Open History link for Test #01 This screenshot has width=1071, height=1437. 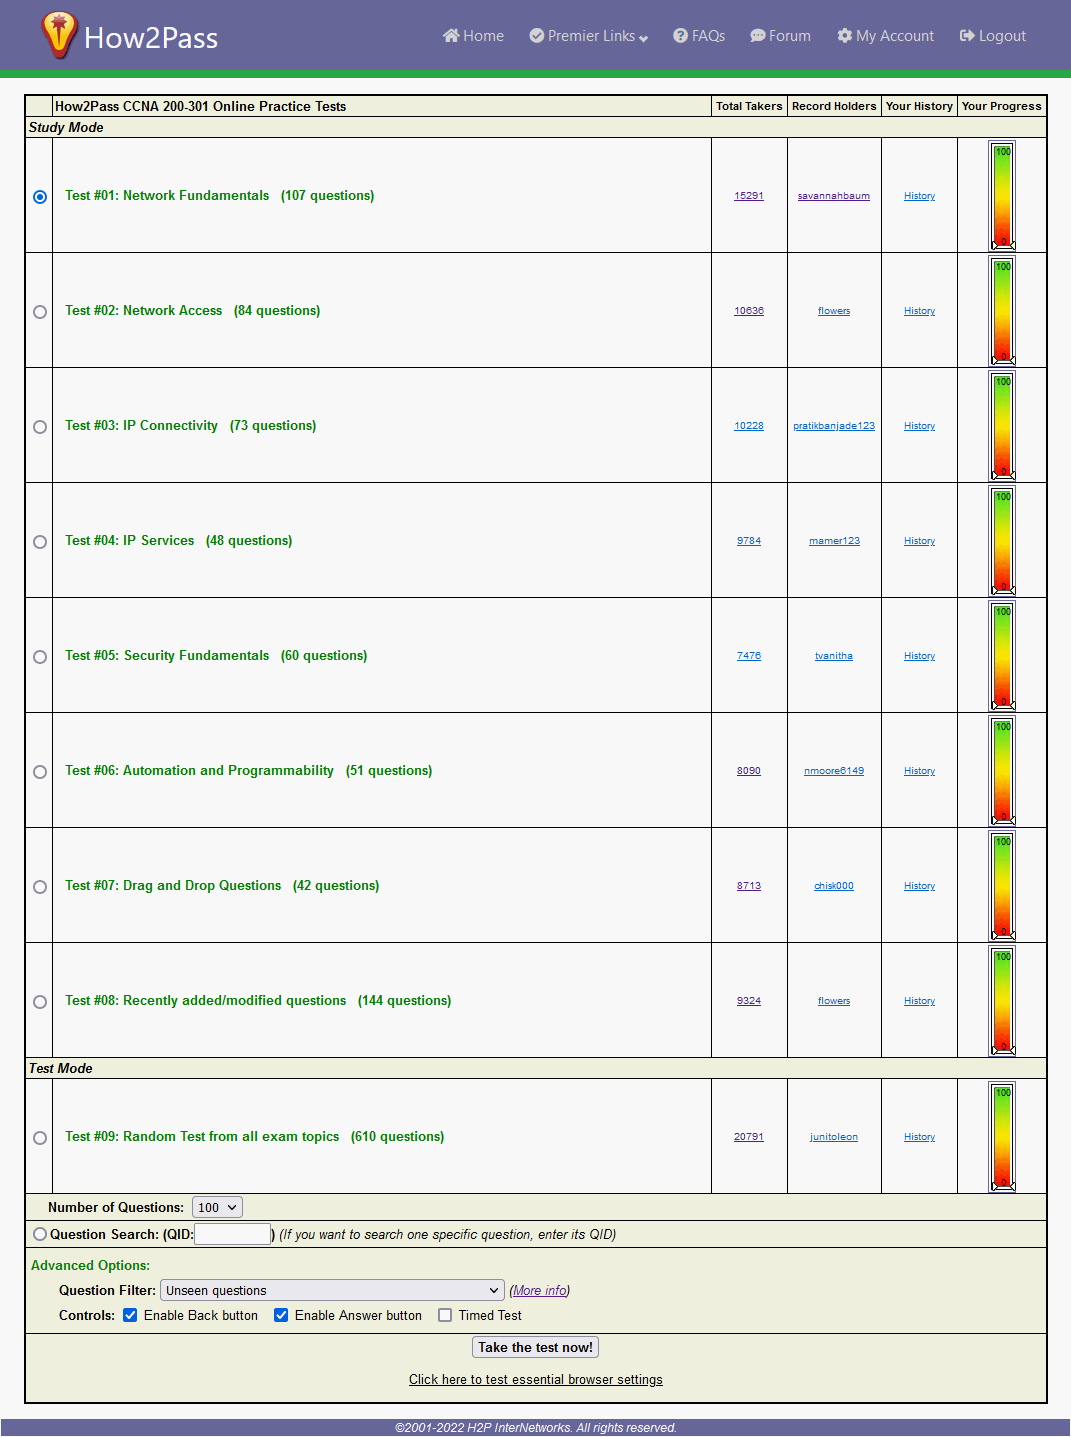(x=919, y=196)
